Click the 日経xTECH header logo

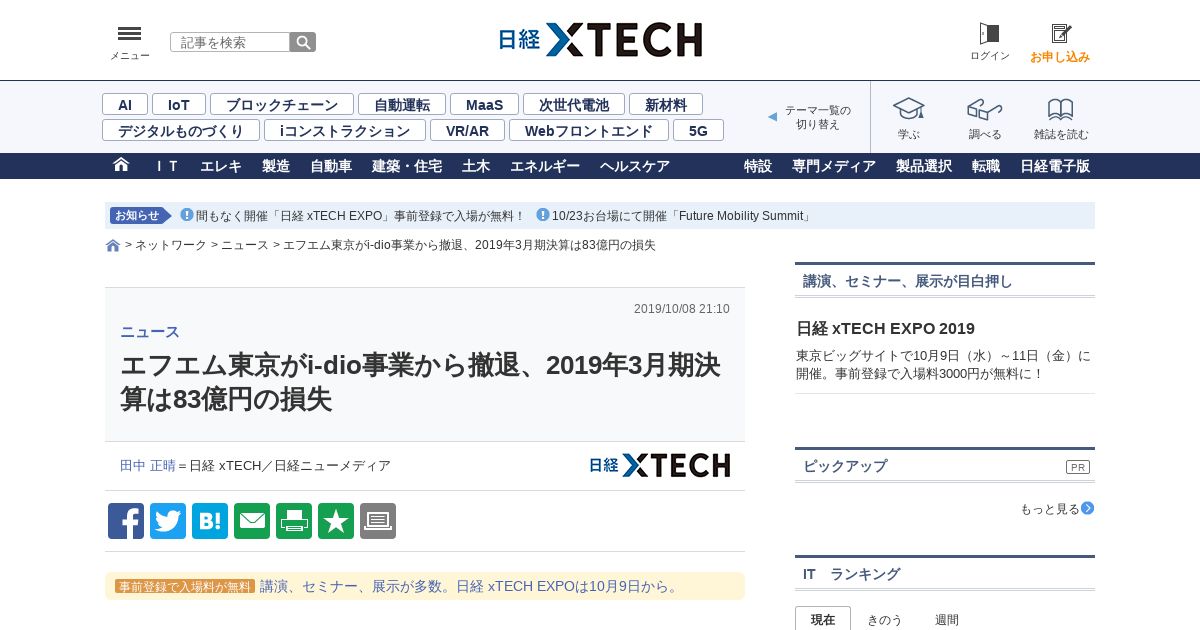[x=600, y=40]
